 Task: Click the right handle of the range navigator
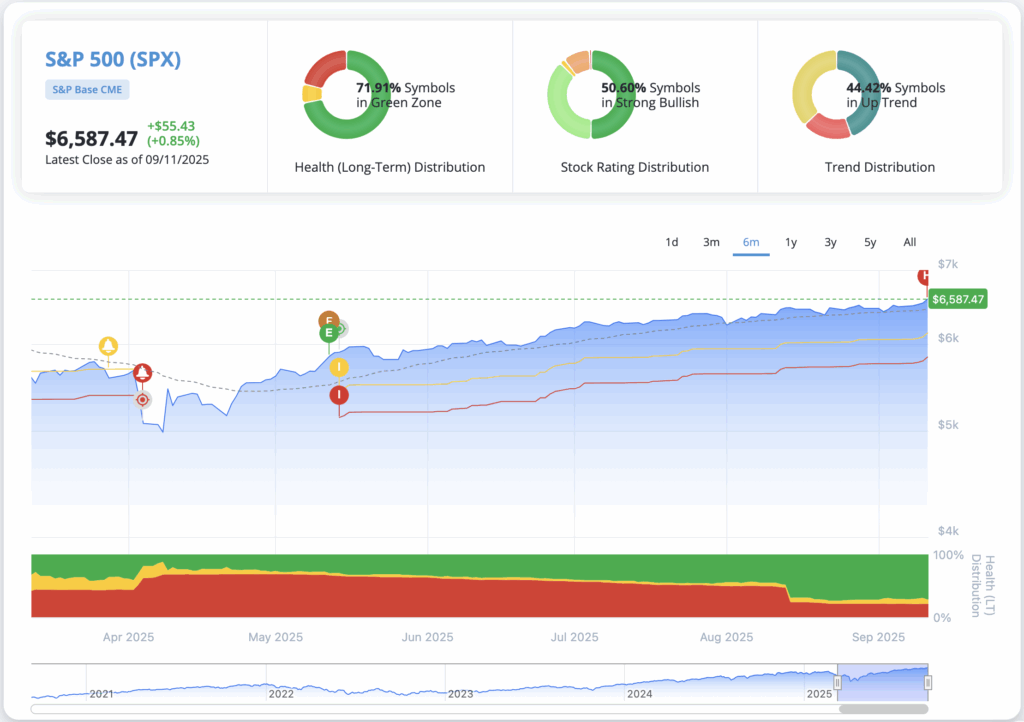[x=928, y=682]
